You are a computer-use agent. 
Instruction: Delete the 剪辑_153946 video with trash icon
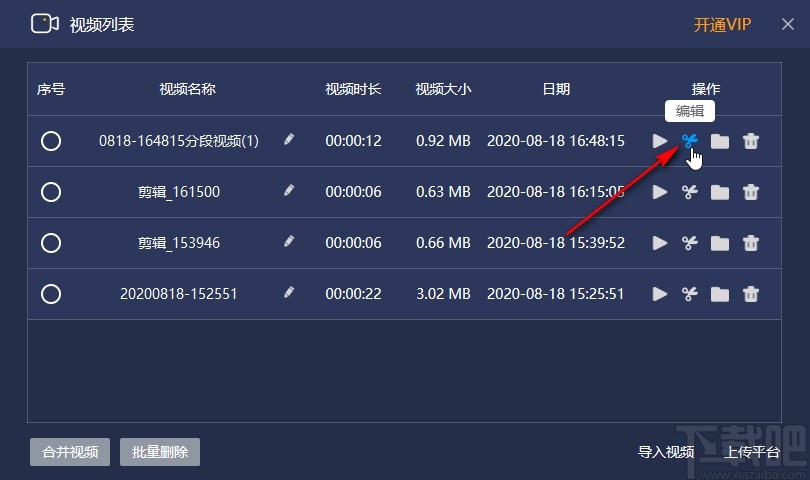coord(751,243)
